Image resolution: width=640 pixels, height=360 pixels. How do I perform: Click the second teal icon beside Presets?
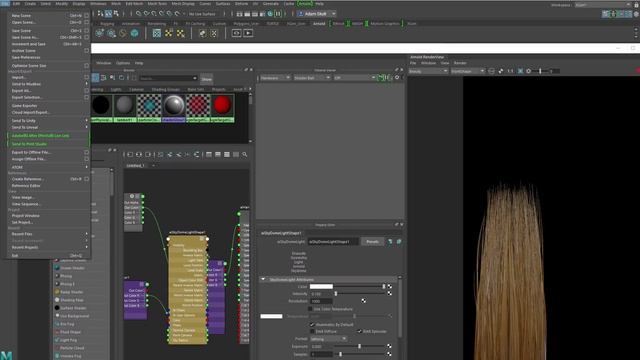point(399,242)
